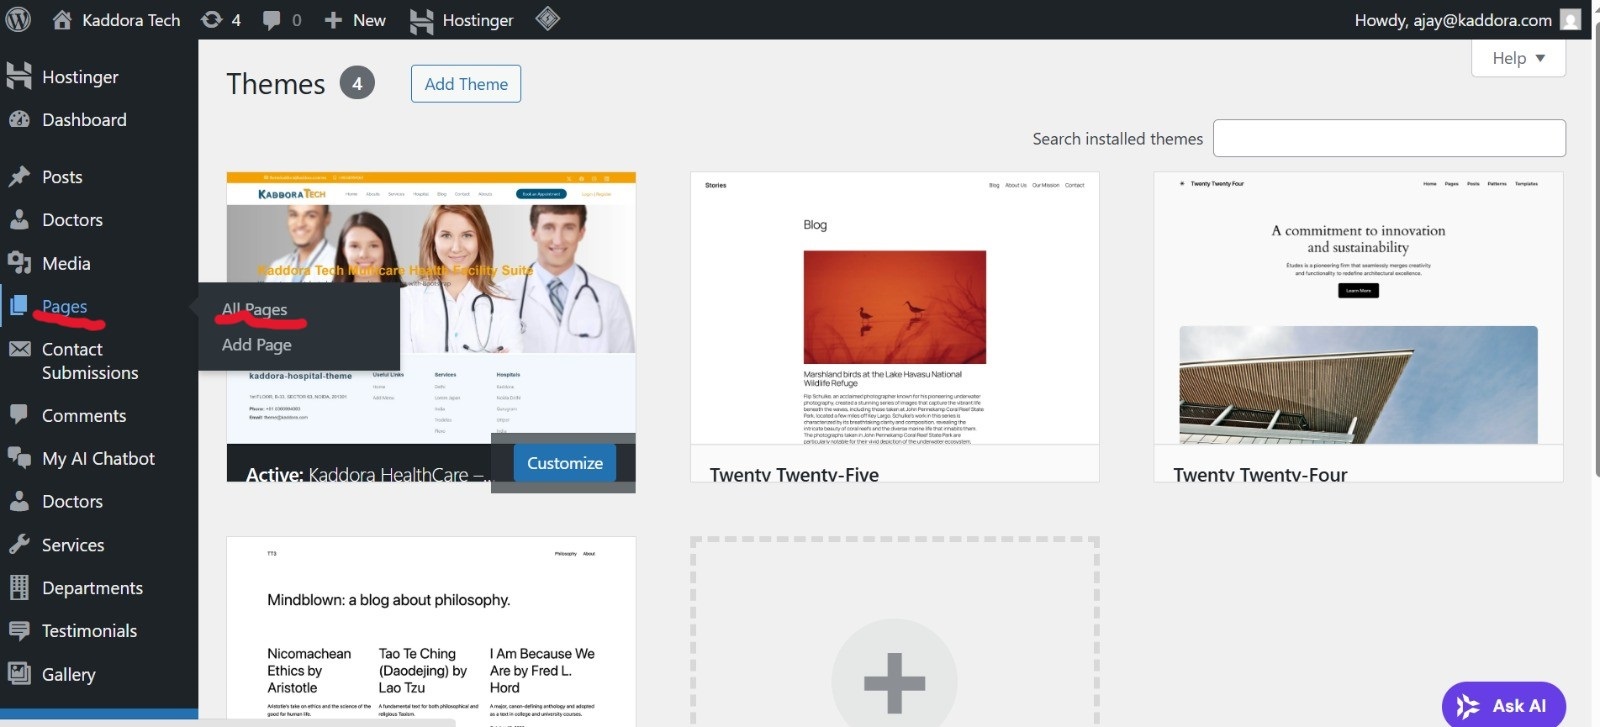1600x727 pixels.
Task: Choose Add Page in the submenu
Action: click(x=256, y=345)
